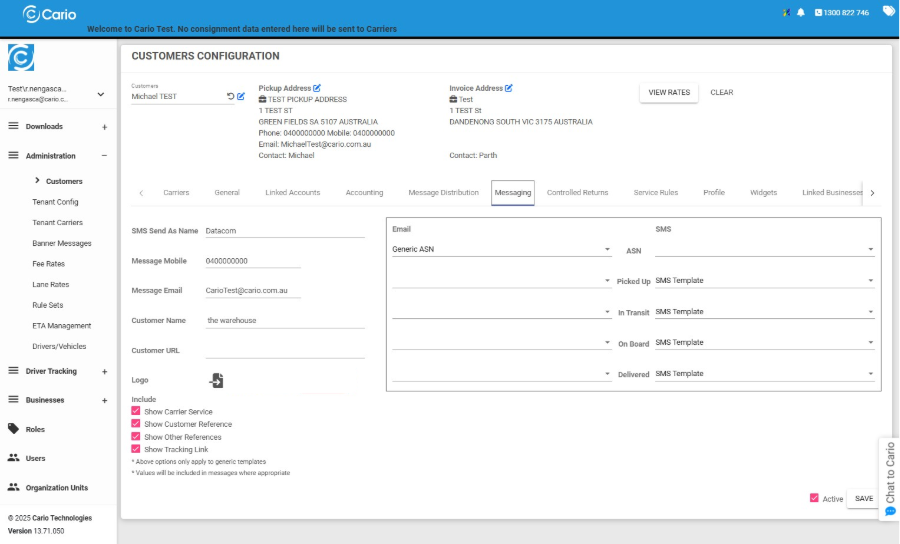This screenshot has width=900, height=544.
Task: Click the SMS Send As Name field
Action: pos(284,230)
